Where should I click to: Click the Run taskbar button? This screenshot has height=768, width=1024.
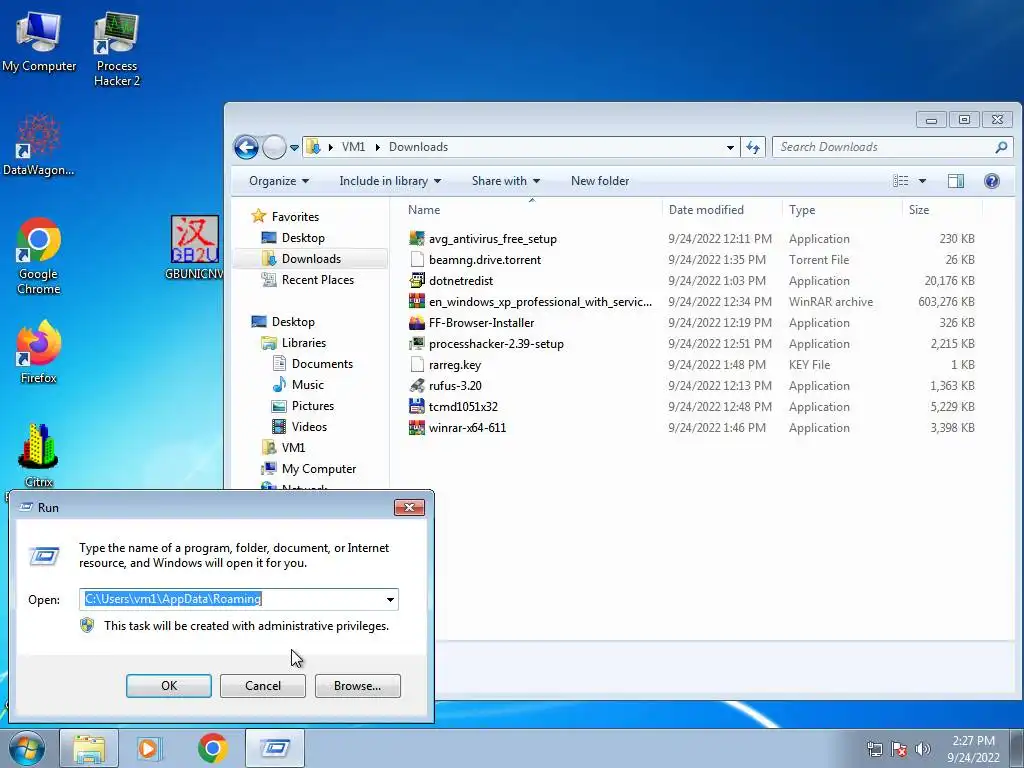point(274,748)
